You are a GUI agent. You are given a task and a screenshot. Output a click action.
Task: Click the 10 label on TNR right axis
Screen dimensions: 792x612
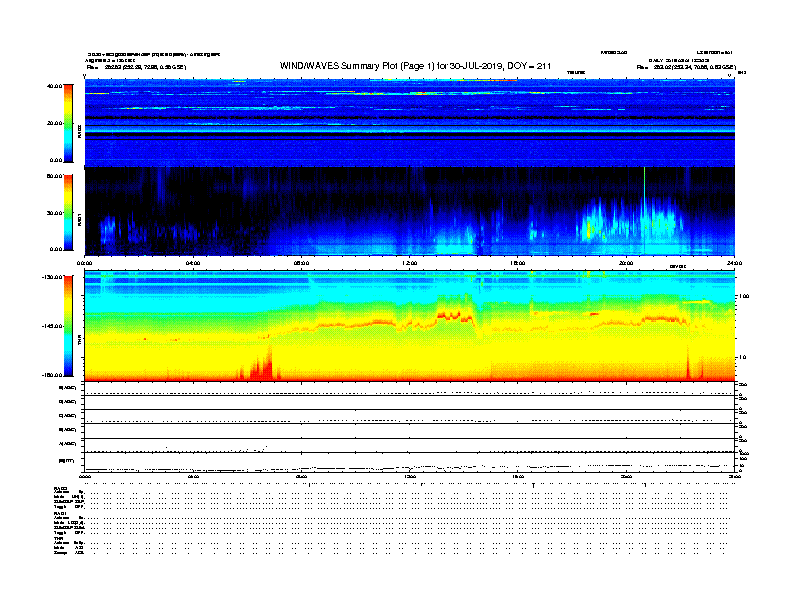(x=742, y=357)
